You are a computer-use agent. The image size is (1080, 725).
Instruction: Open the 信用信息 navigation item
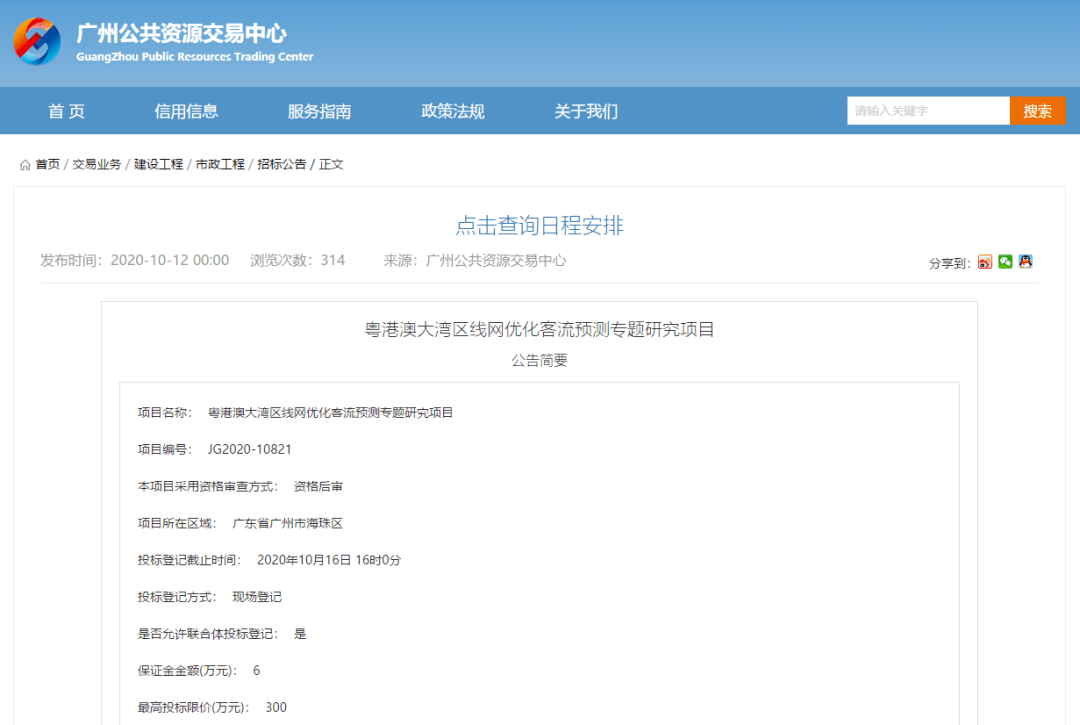point(186,111)
